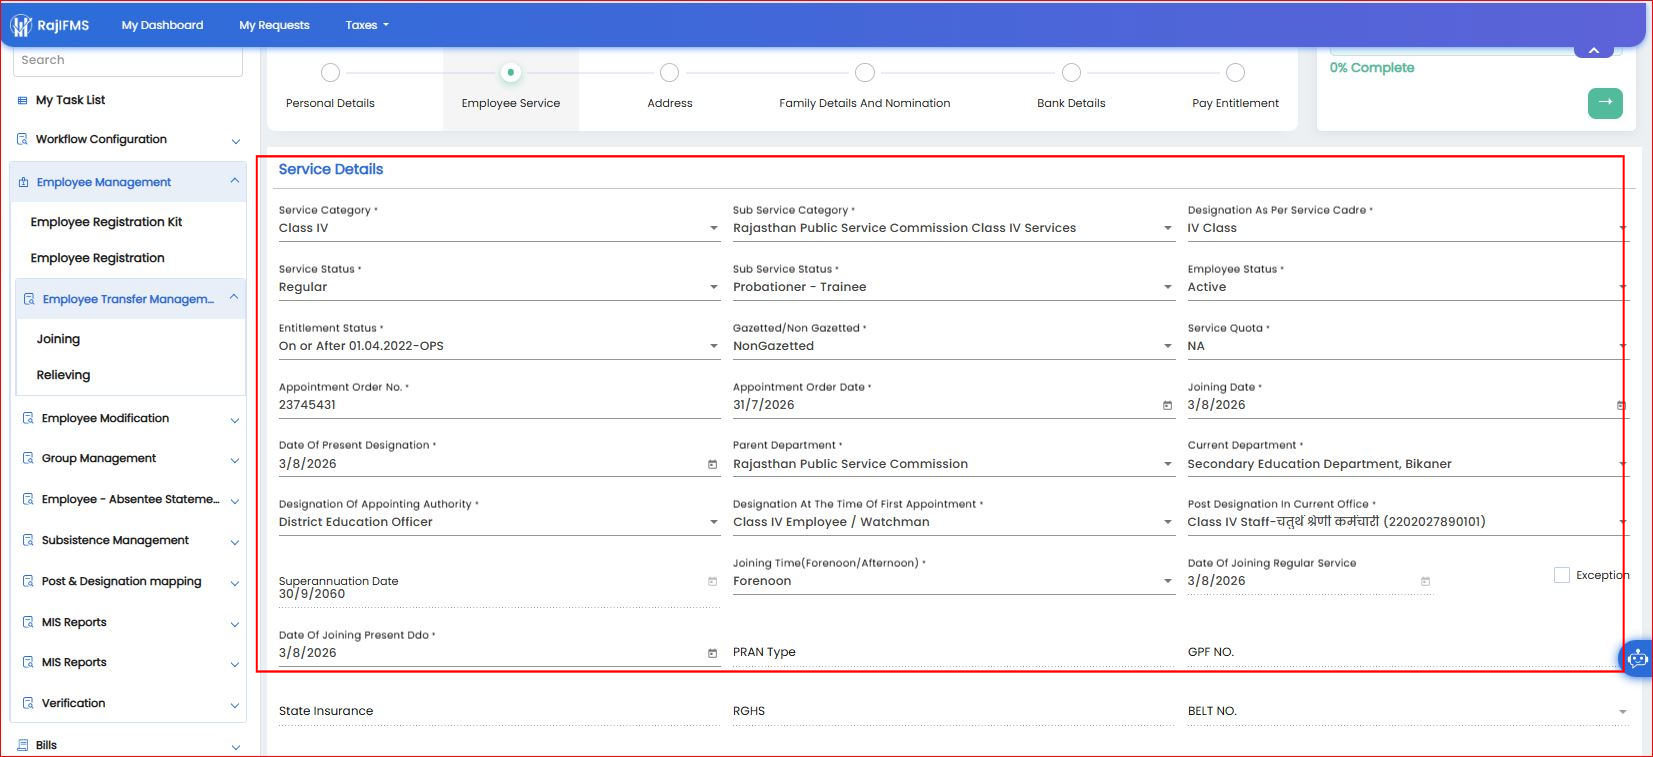
Task: Click the Superannuation Date calendar icon
Action: tap(712, 581)
